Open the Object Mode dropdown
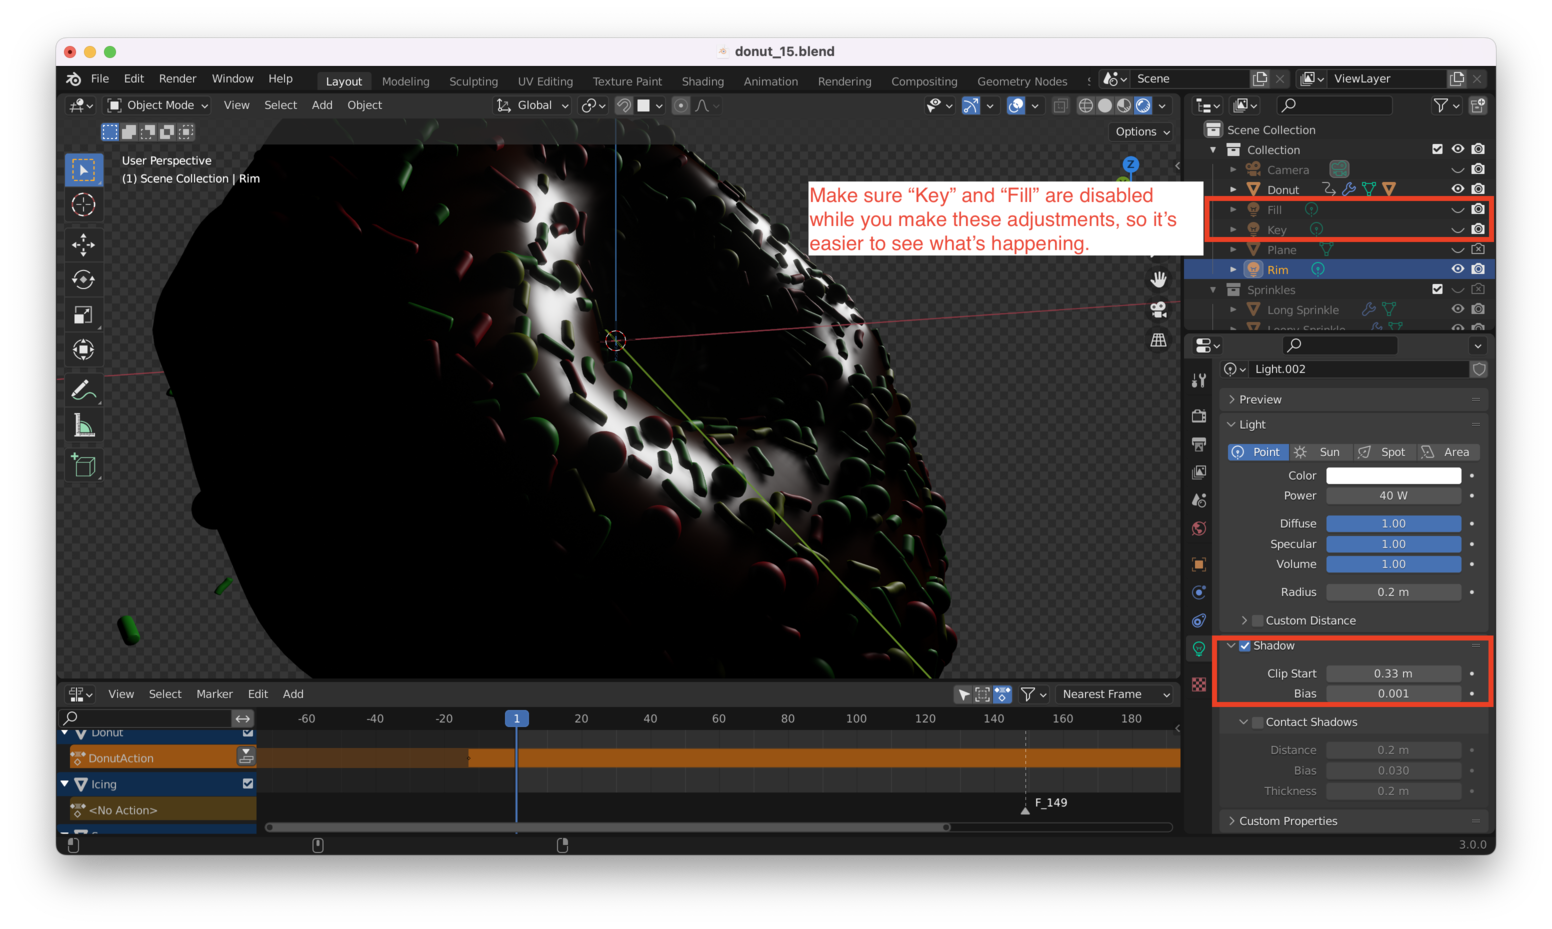This screenshot has width=1552, height=929. click(x=158, y=105)
